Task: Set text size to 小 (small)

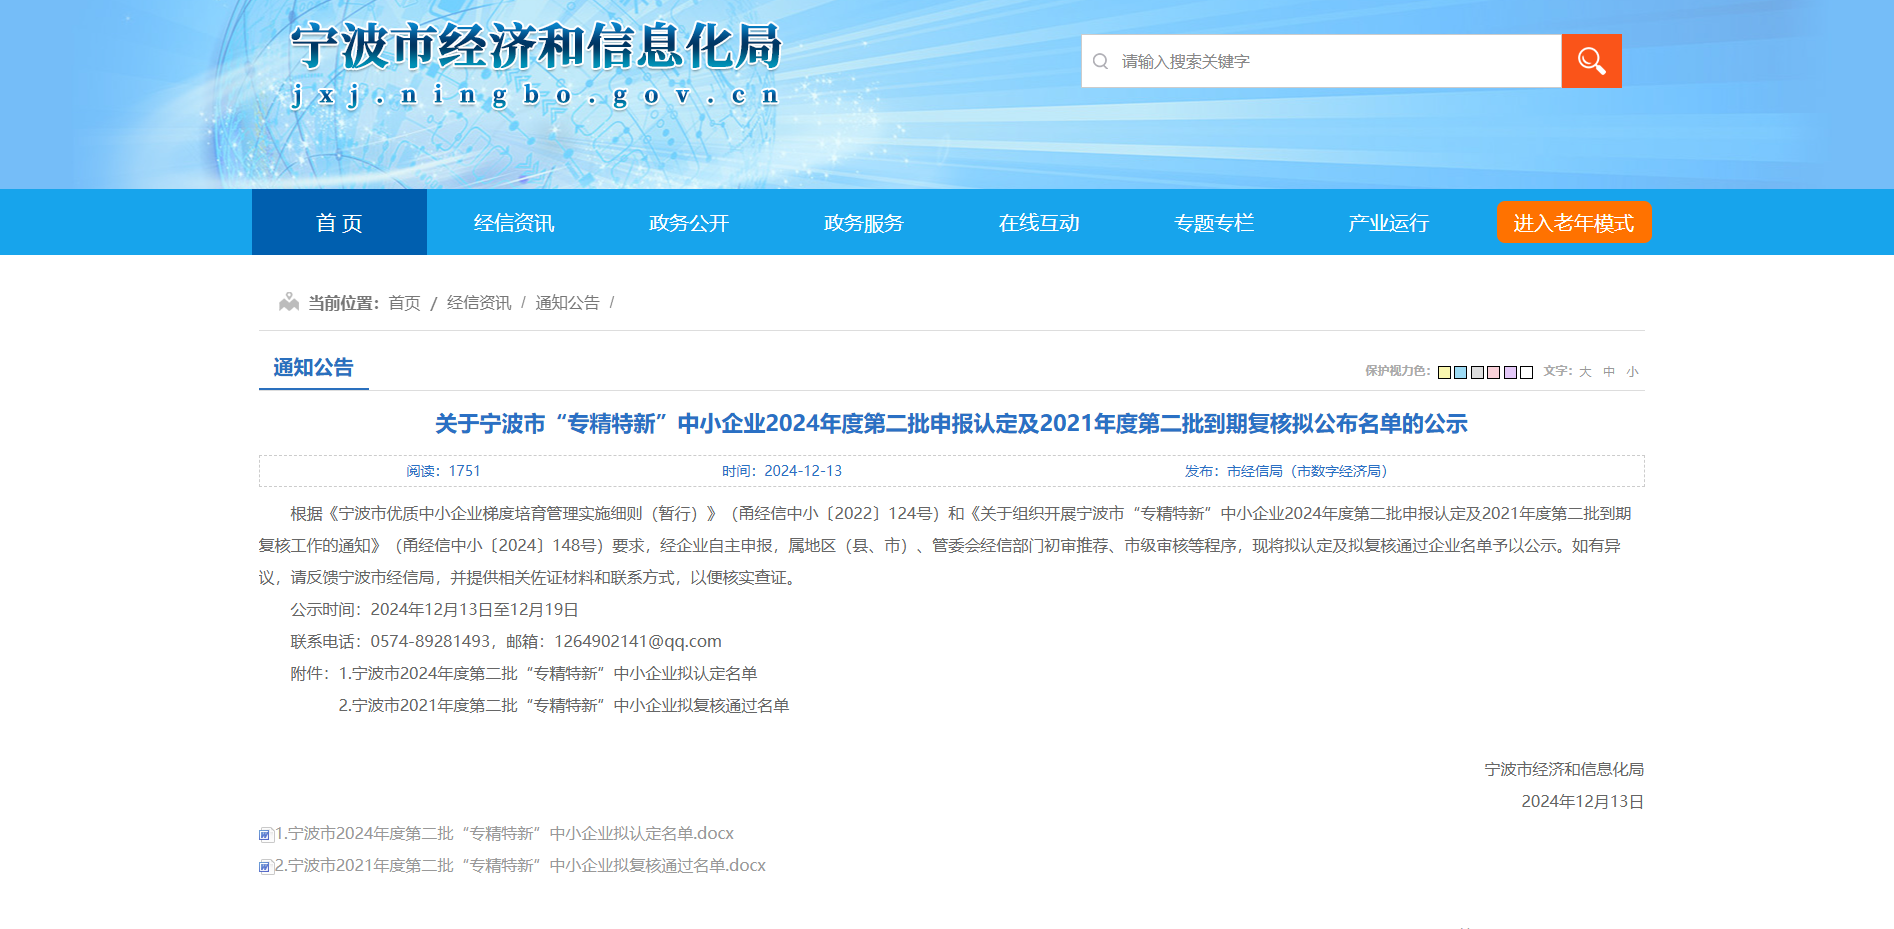Action: point(1632,372)
